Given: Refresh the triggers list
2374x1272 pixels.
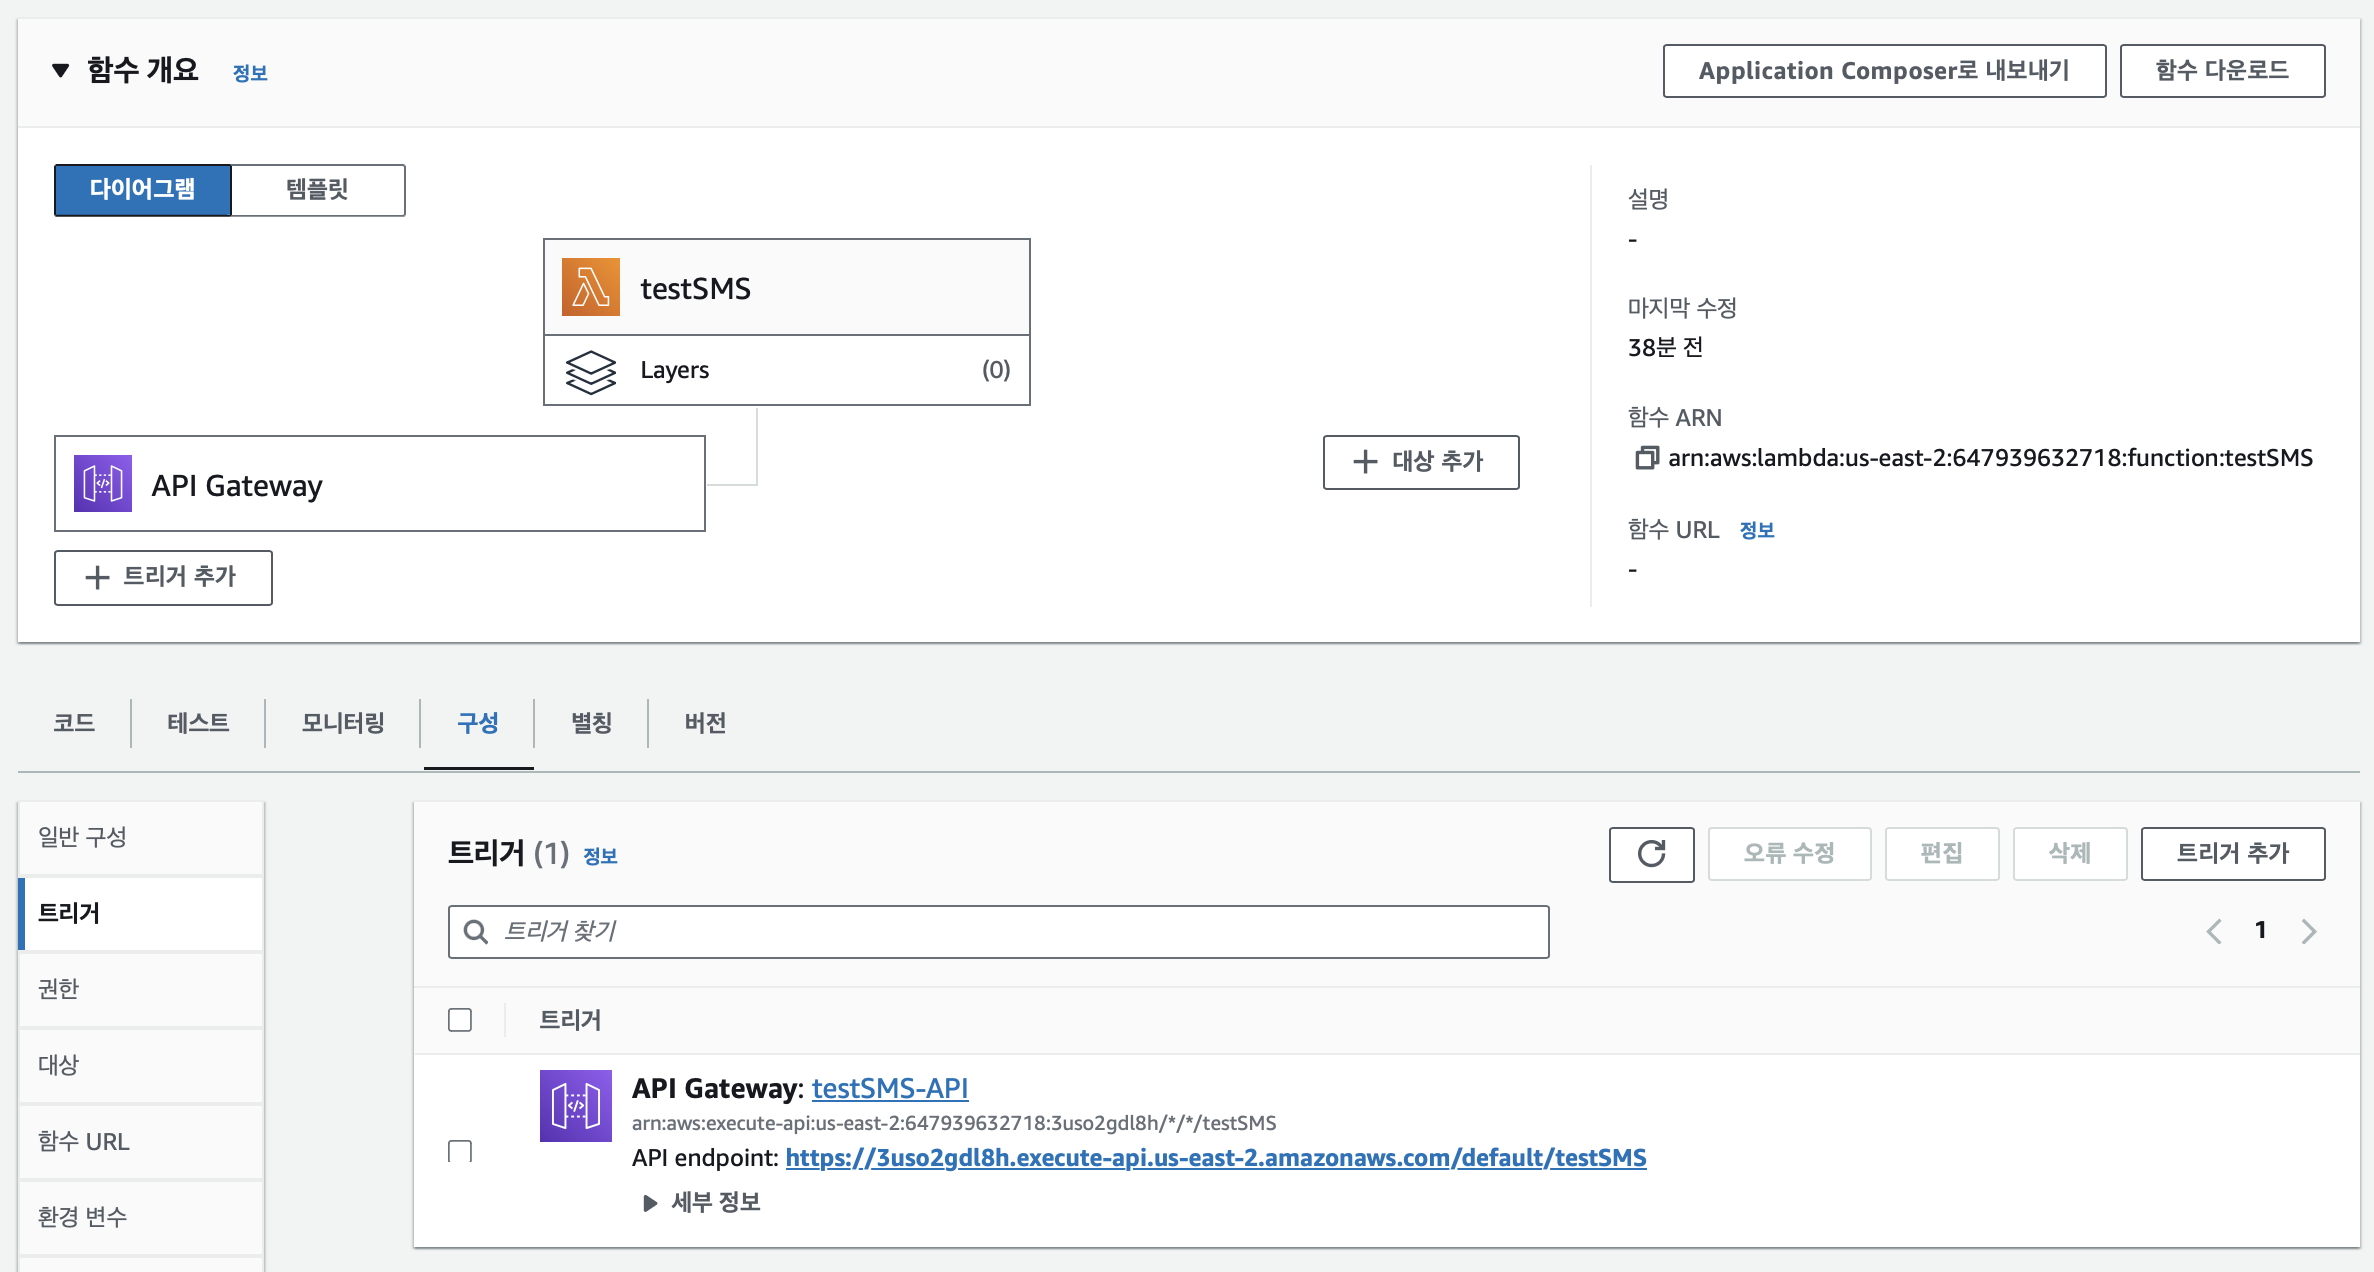Looking at the screenshot, I should [x=1651, y=854].
